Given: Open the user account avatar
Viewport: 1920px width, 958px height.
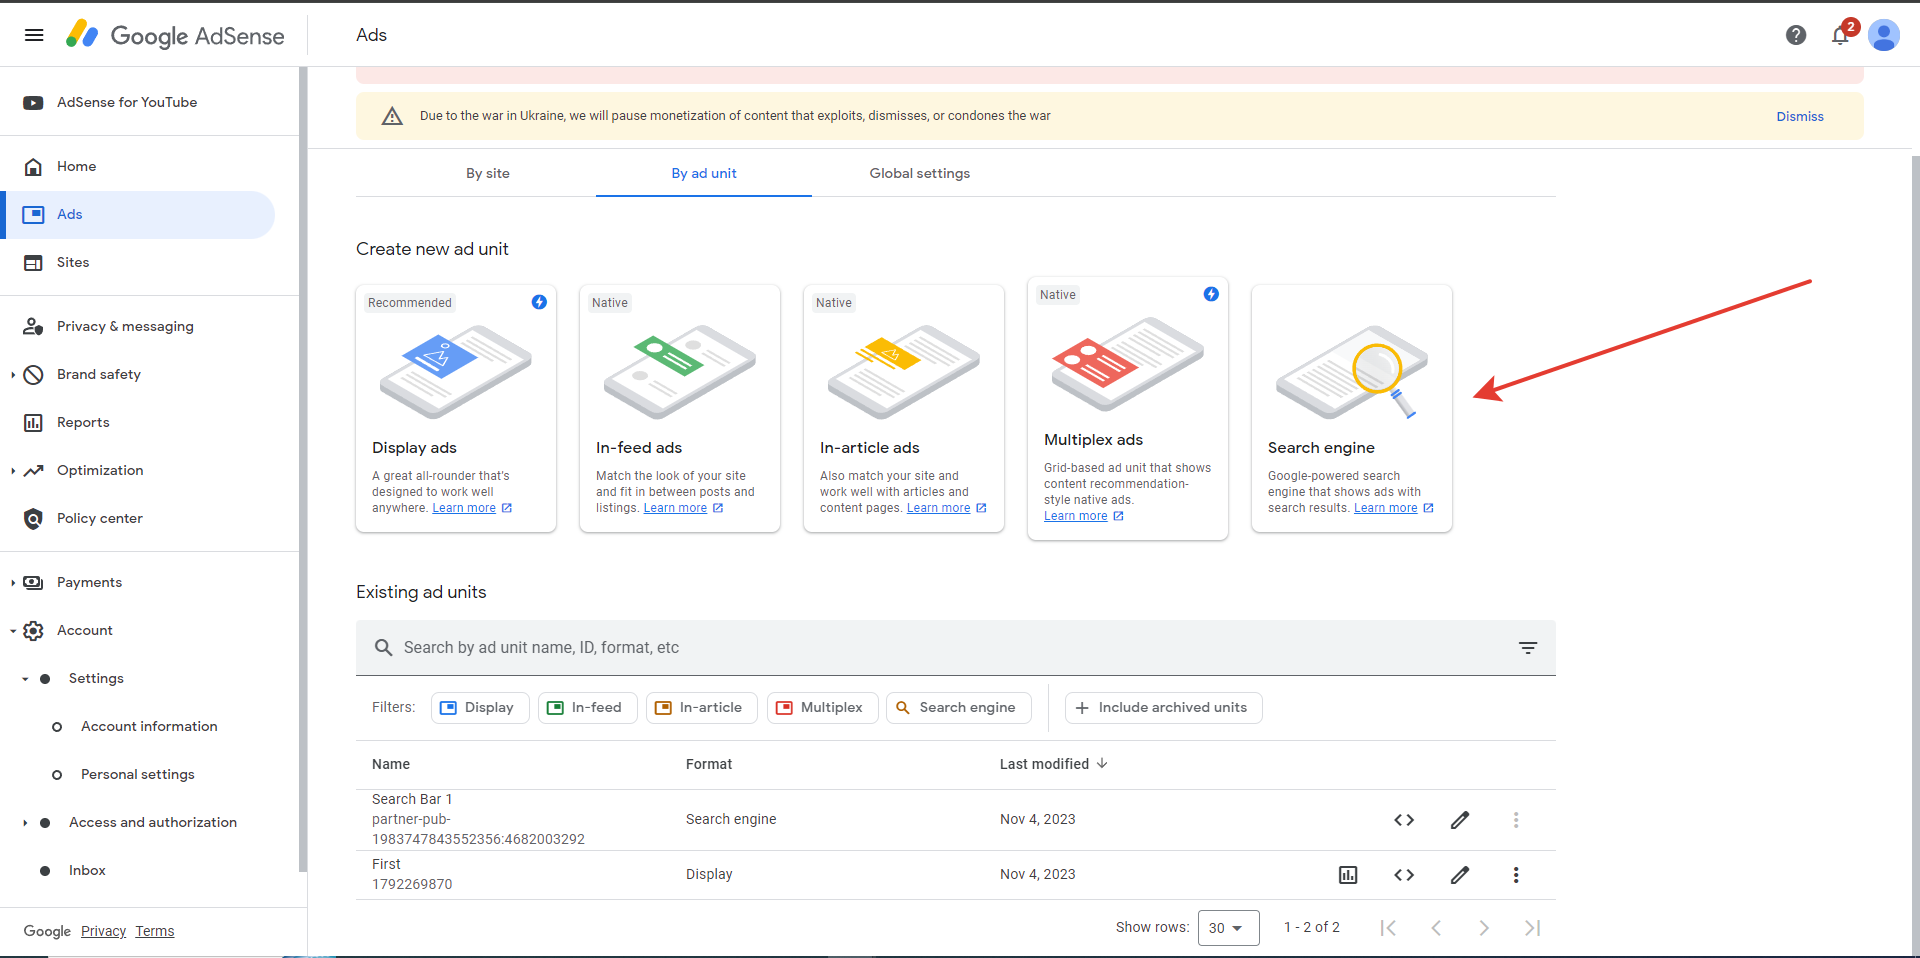Looking at the screenshot, I should (x=1884, y=35).
